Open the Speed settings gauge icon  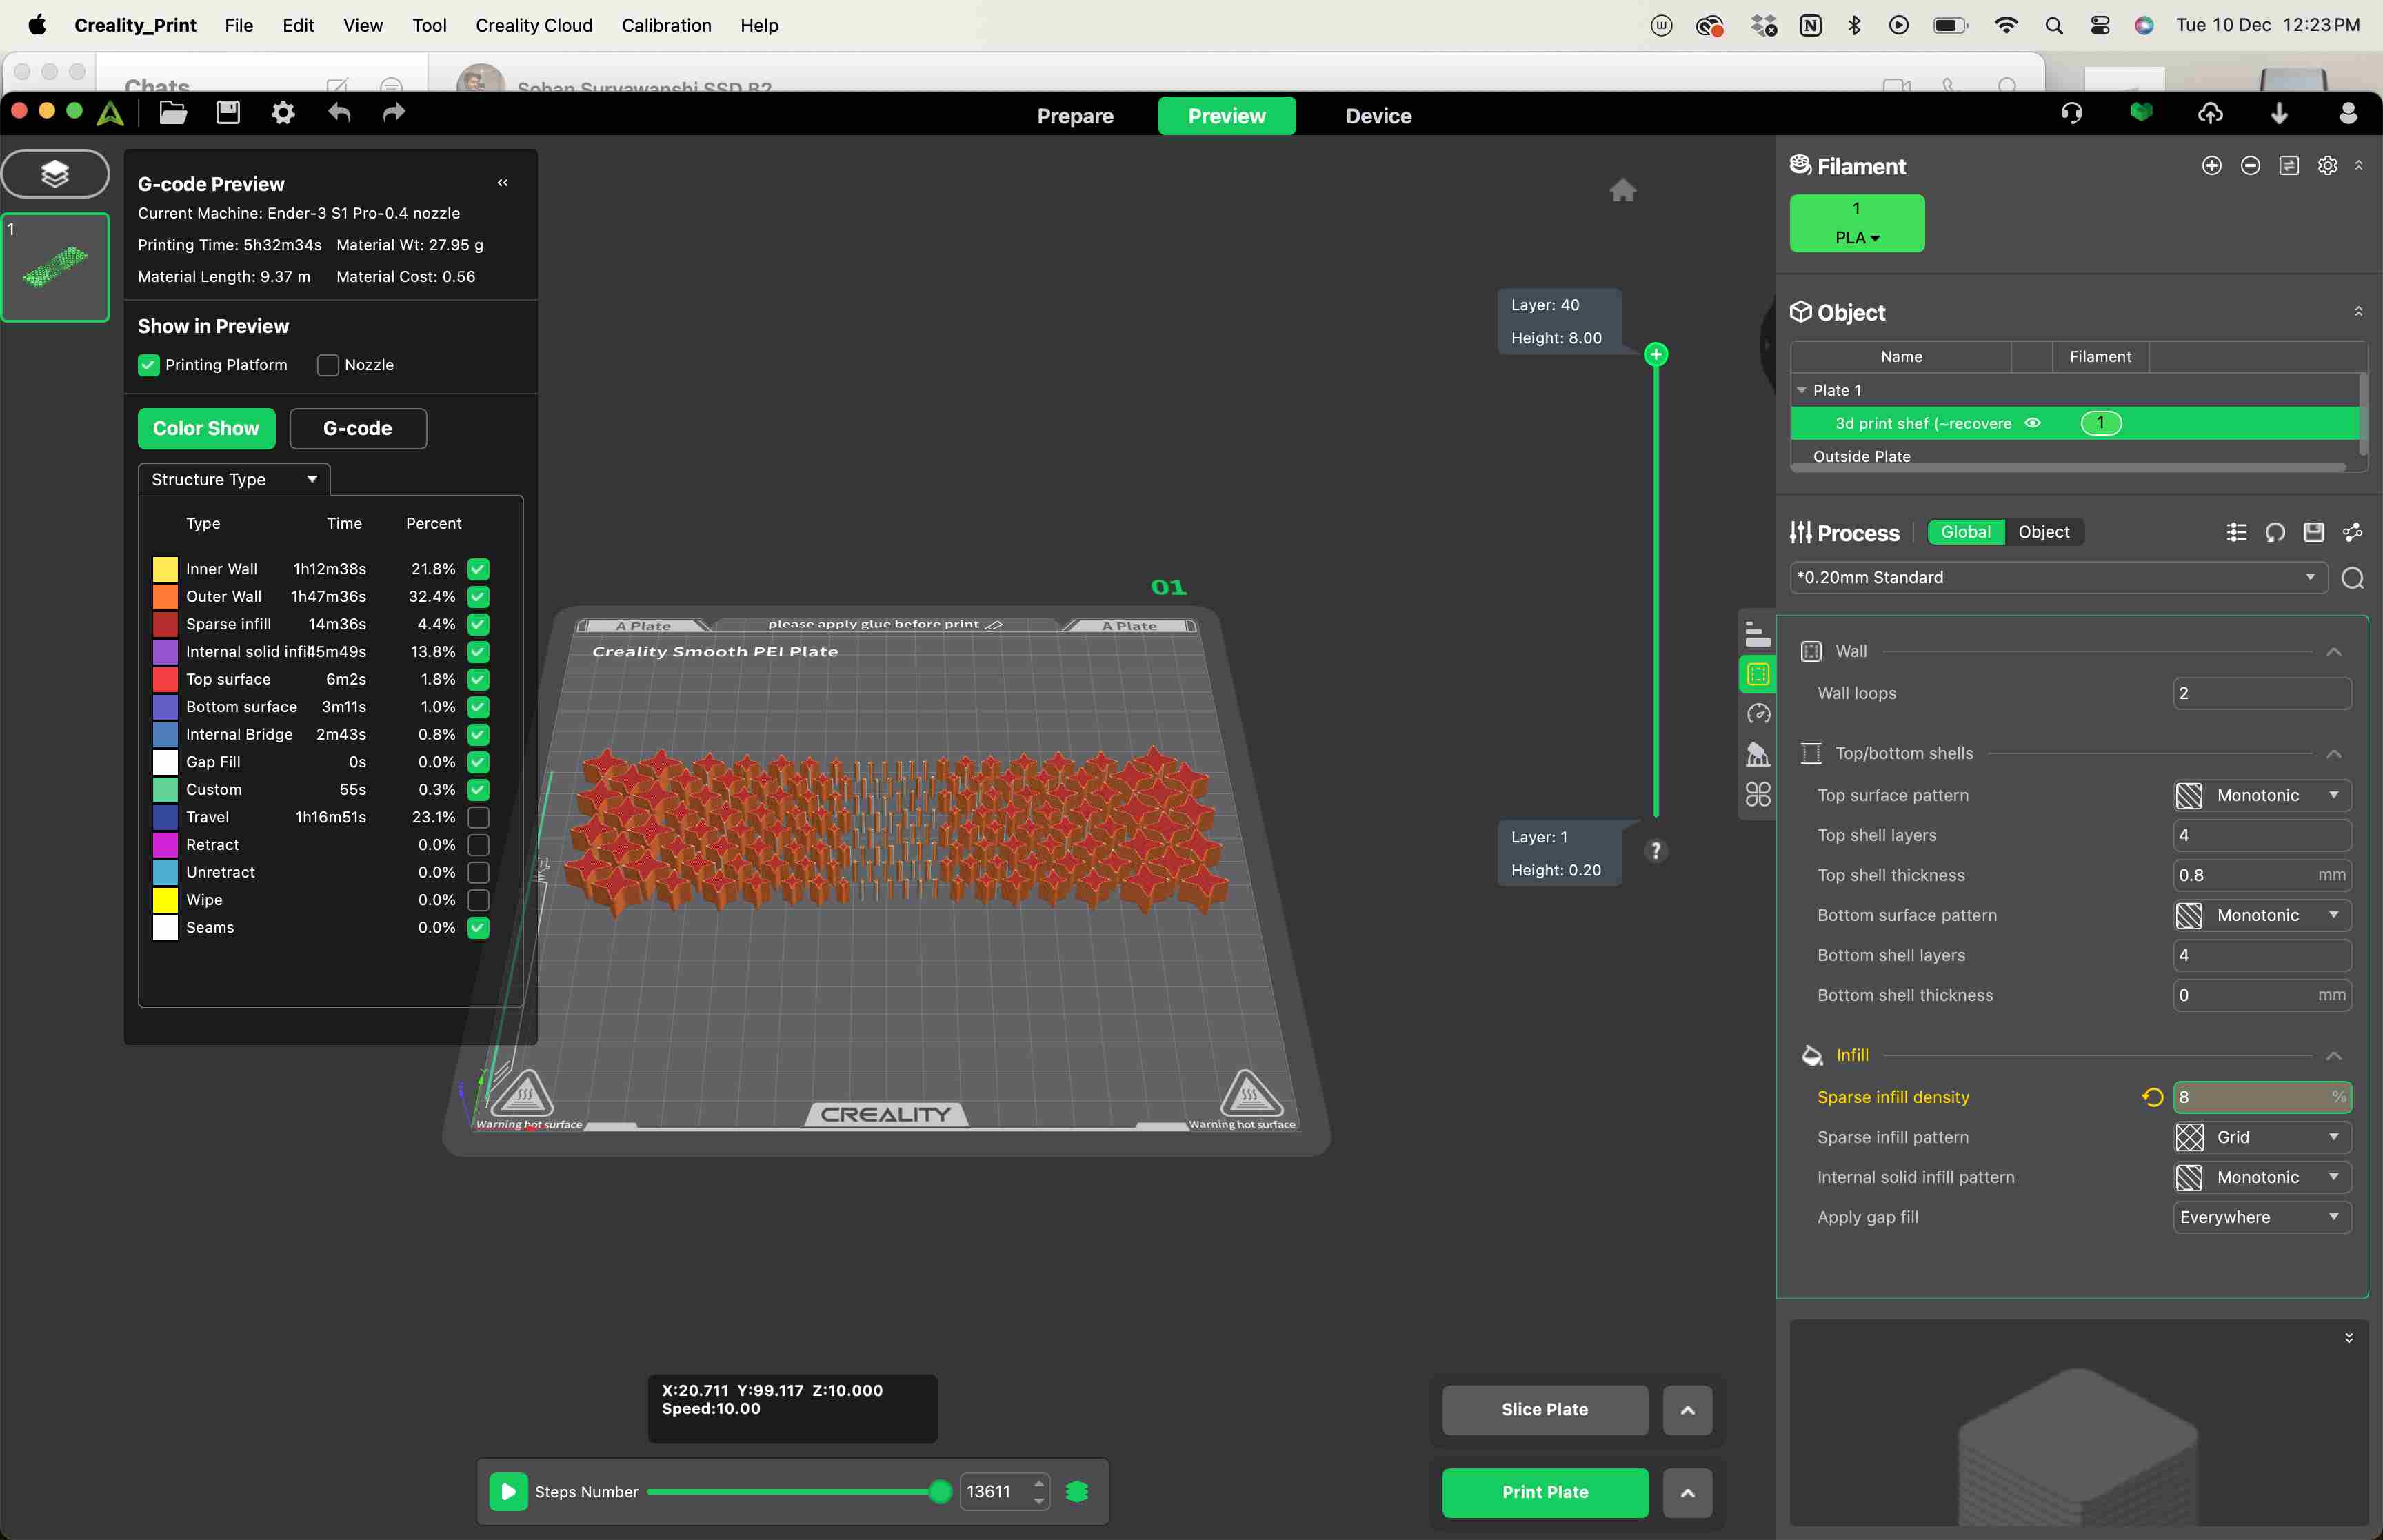point(1758,714)
